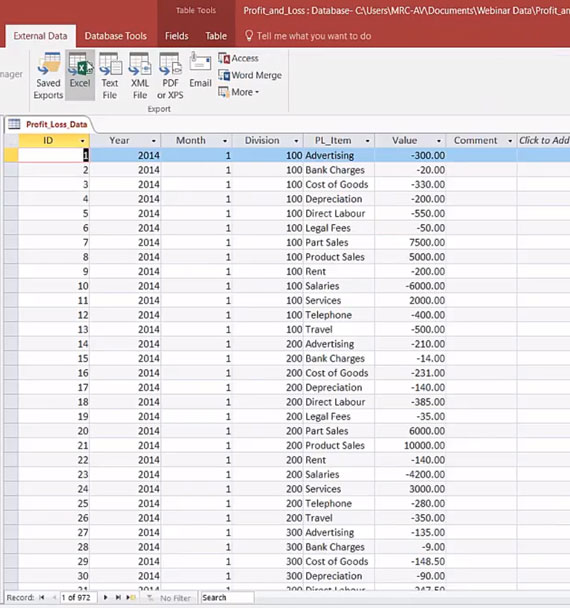This screenshot has height=608, width=570.
Task: Start a Word Merge export
Action: click(250, 75)
